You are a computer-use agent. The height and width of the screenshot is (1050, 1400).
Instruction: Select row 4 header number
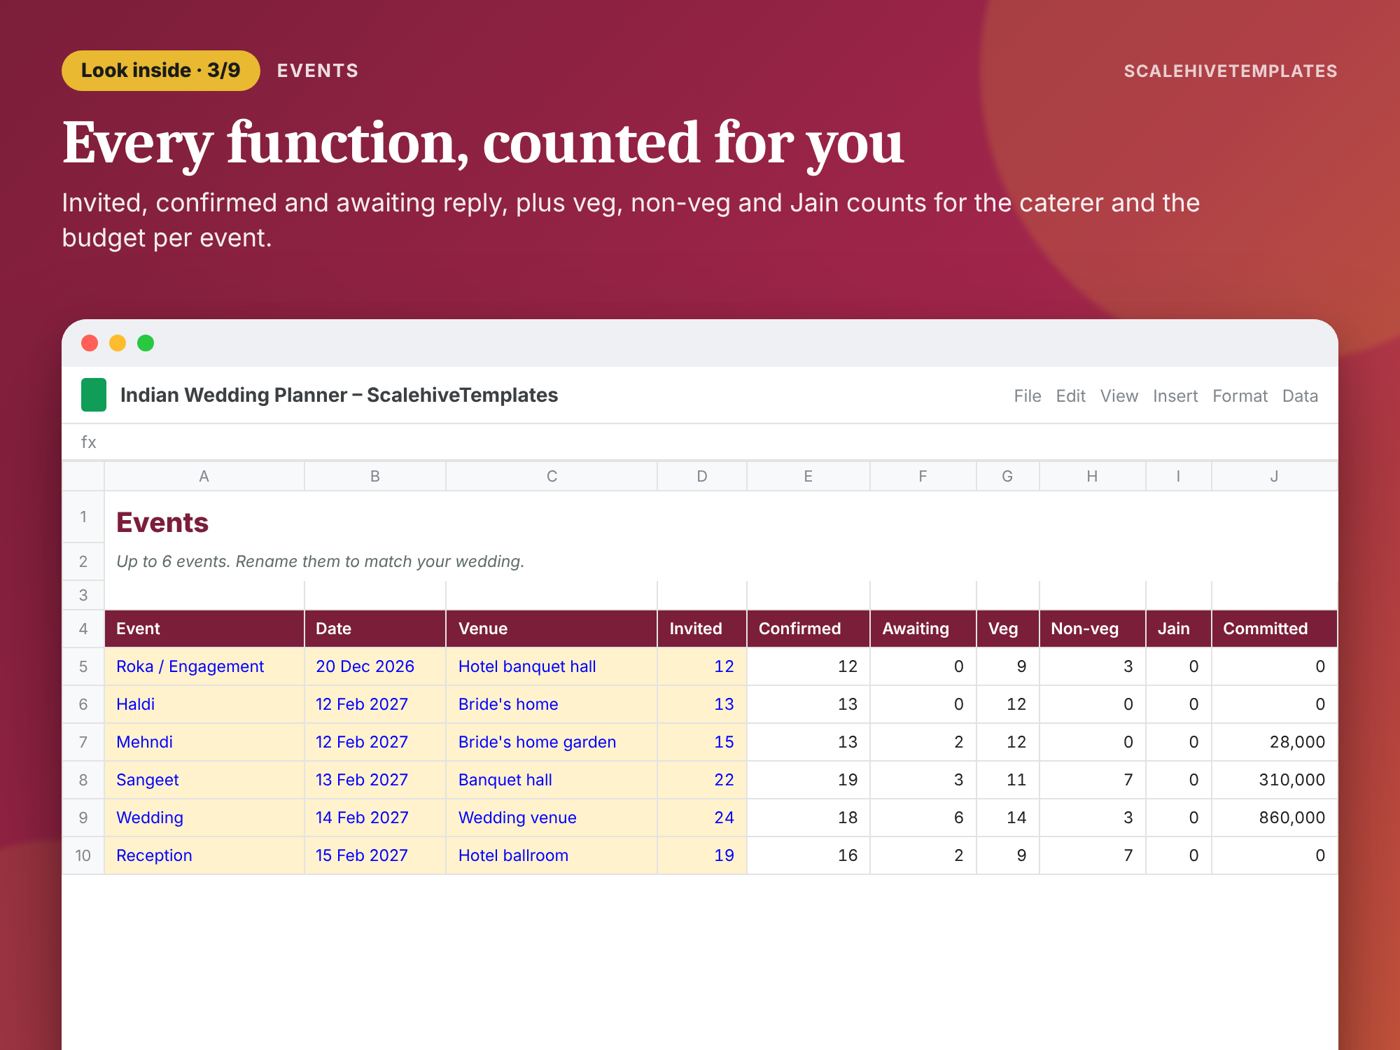pos(83,629)
